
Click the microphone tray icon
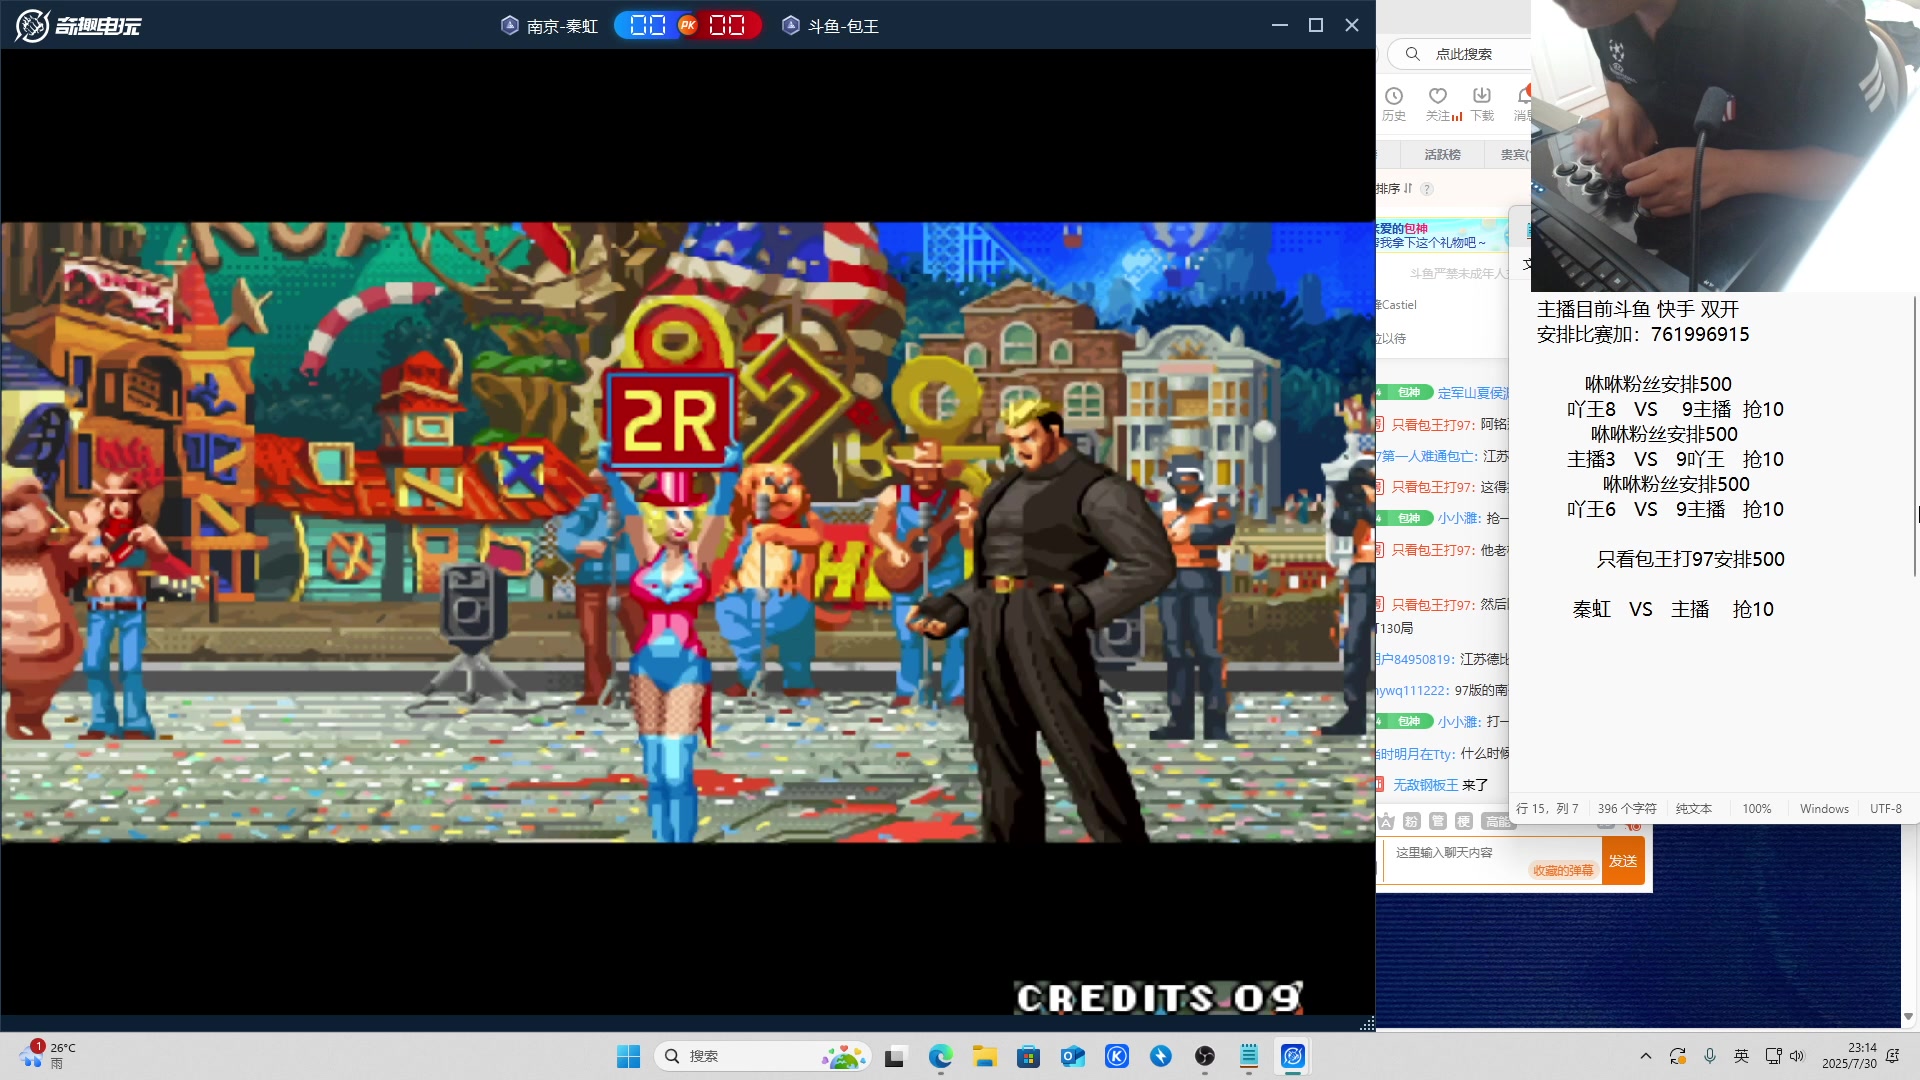coord(1710,1056)
